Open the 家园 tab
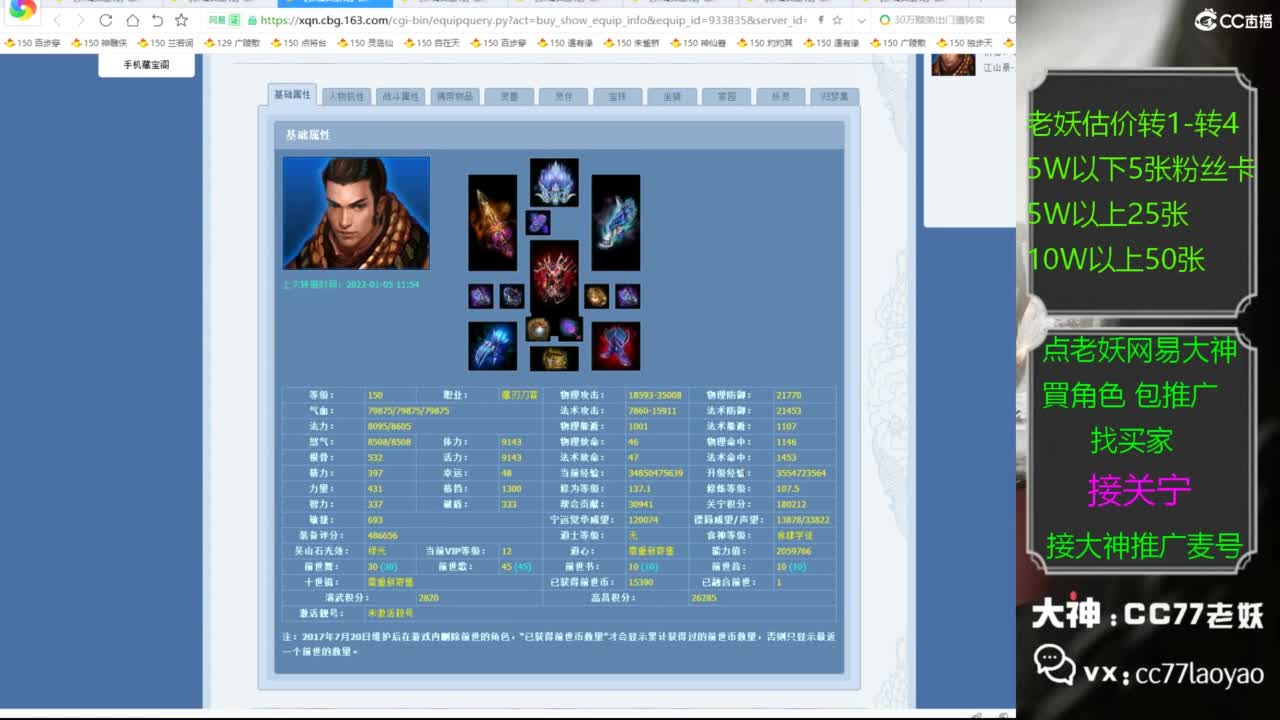The height and width of the screenshot is (720, 1280). point(726,97)
